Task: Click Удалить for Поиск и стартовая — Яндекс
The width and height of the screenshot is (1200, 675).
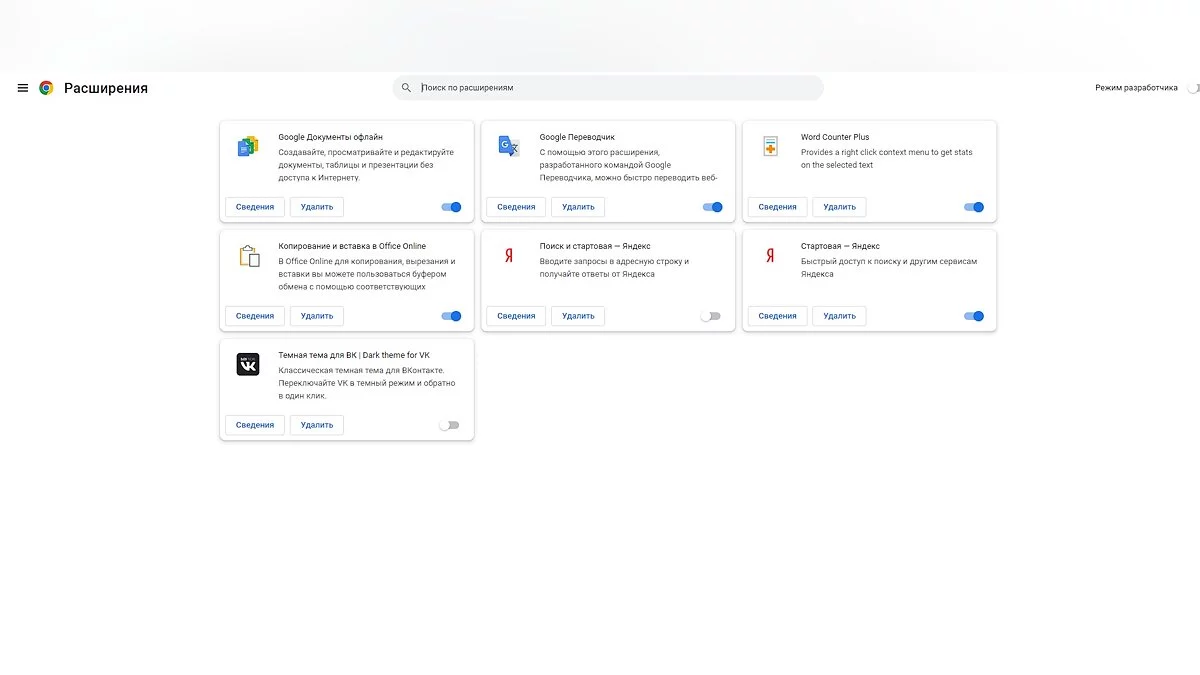Action: pyautogui.click(x=578, y=316)
